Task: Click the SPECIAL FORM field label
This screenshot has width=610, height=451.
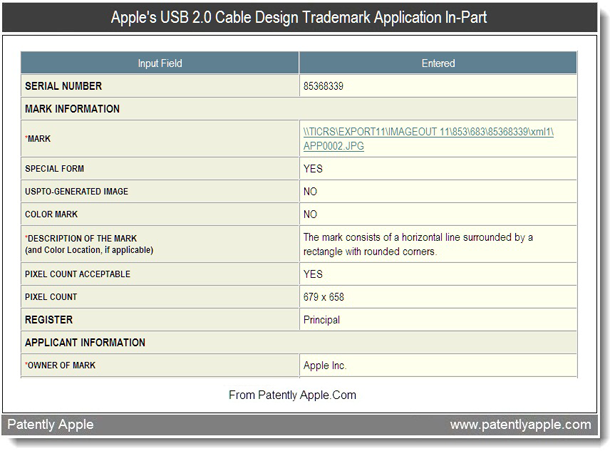Action: coord(57,169)
